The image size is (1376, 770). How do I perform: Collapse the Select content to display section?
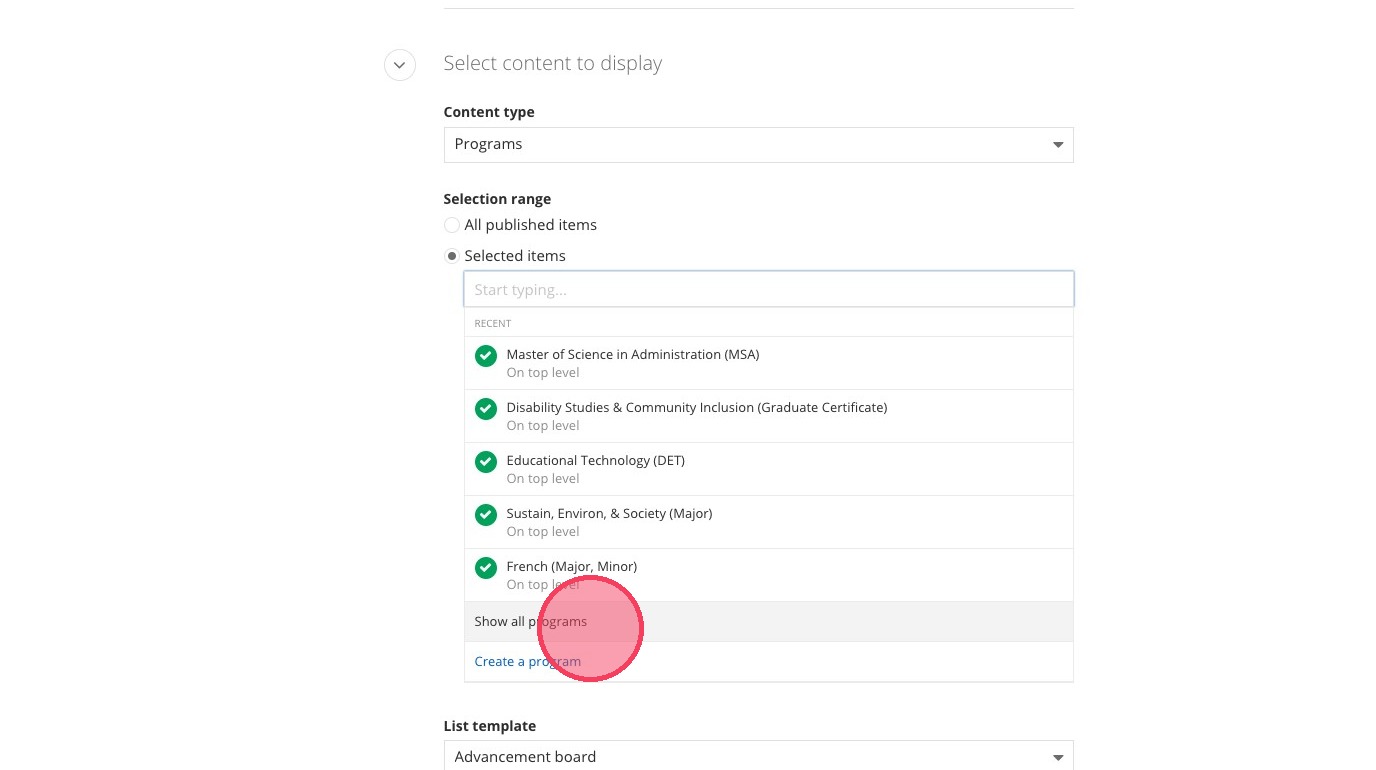[400, 65]
